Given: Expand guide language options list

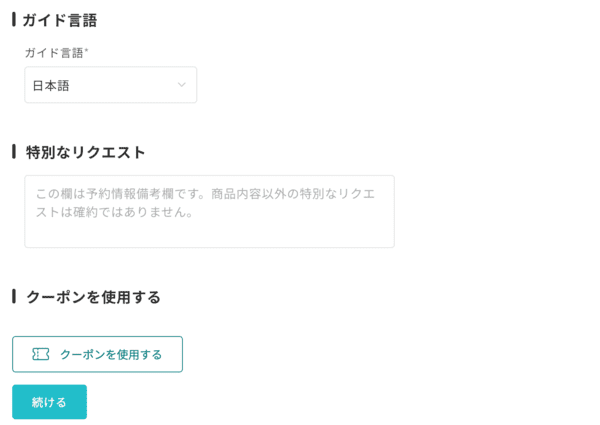Looking at the screenshot, I should pyautogui.click(x=111, y=85).
